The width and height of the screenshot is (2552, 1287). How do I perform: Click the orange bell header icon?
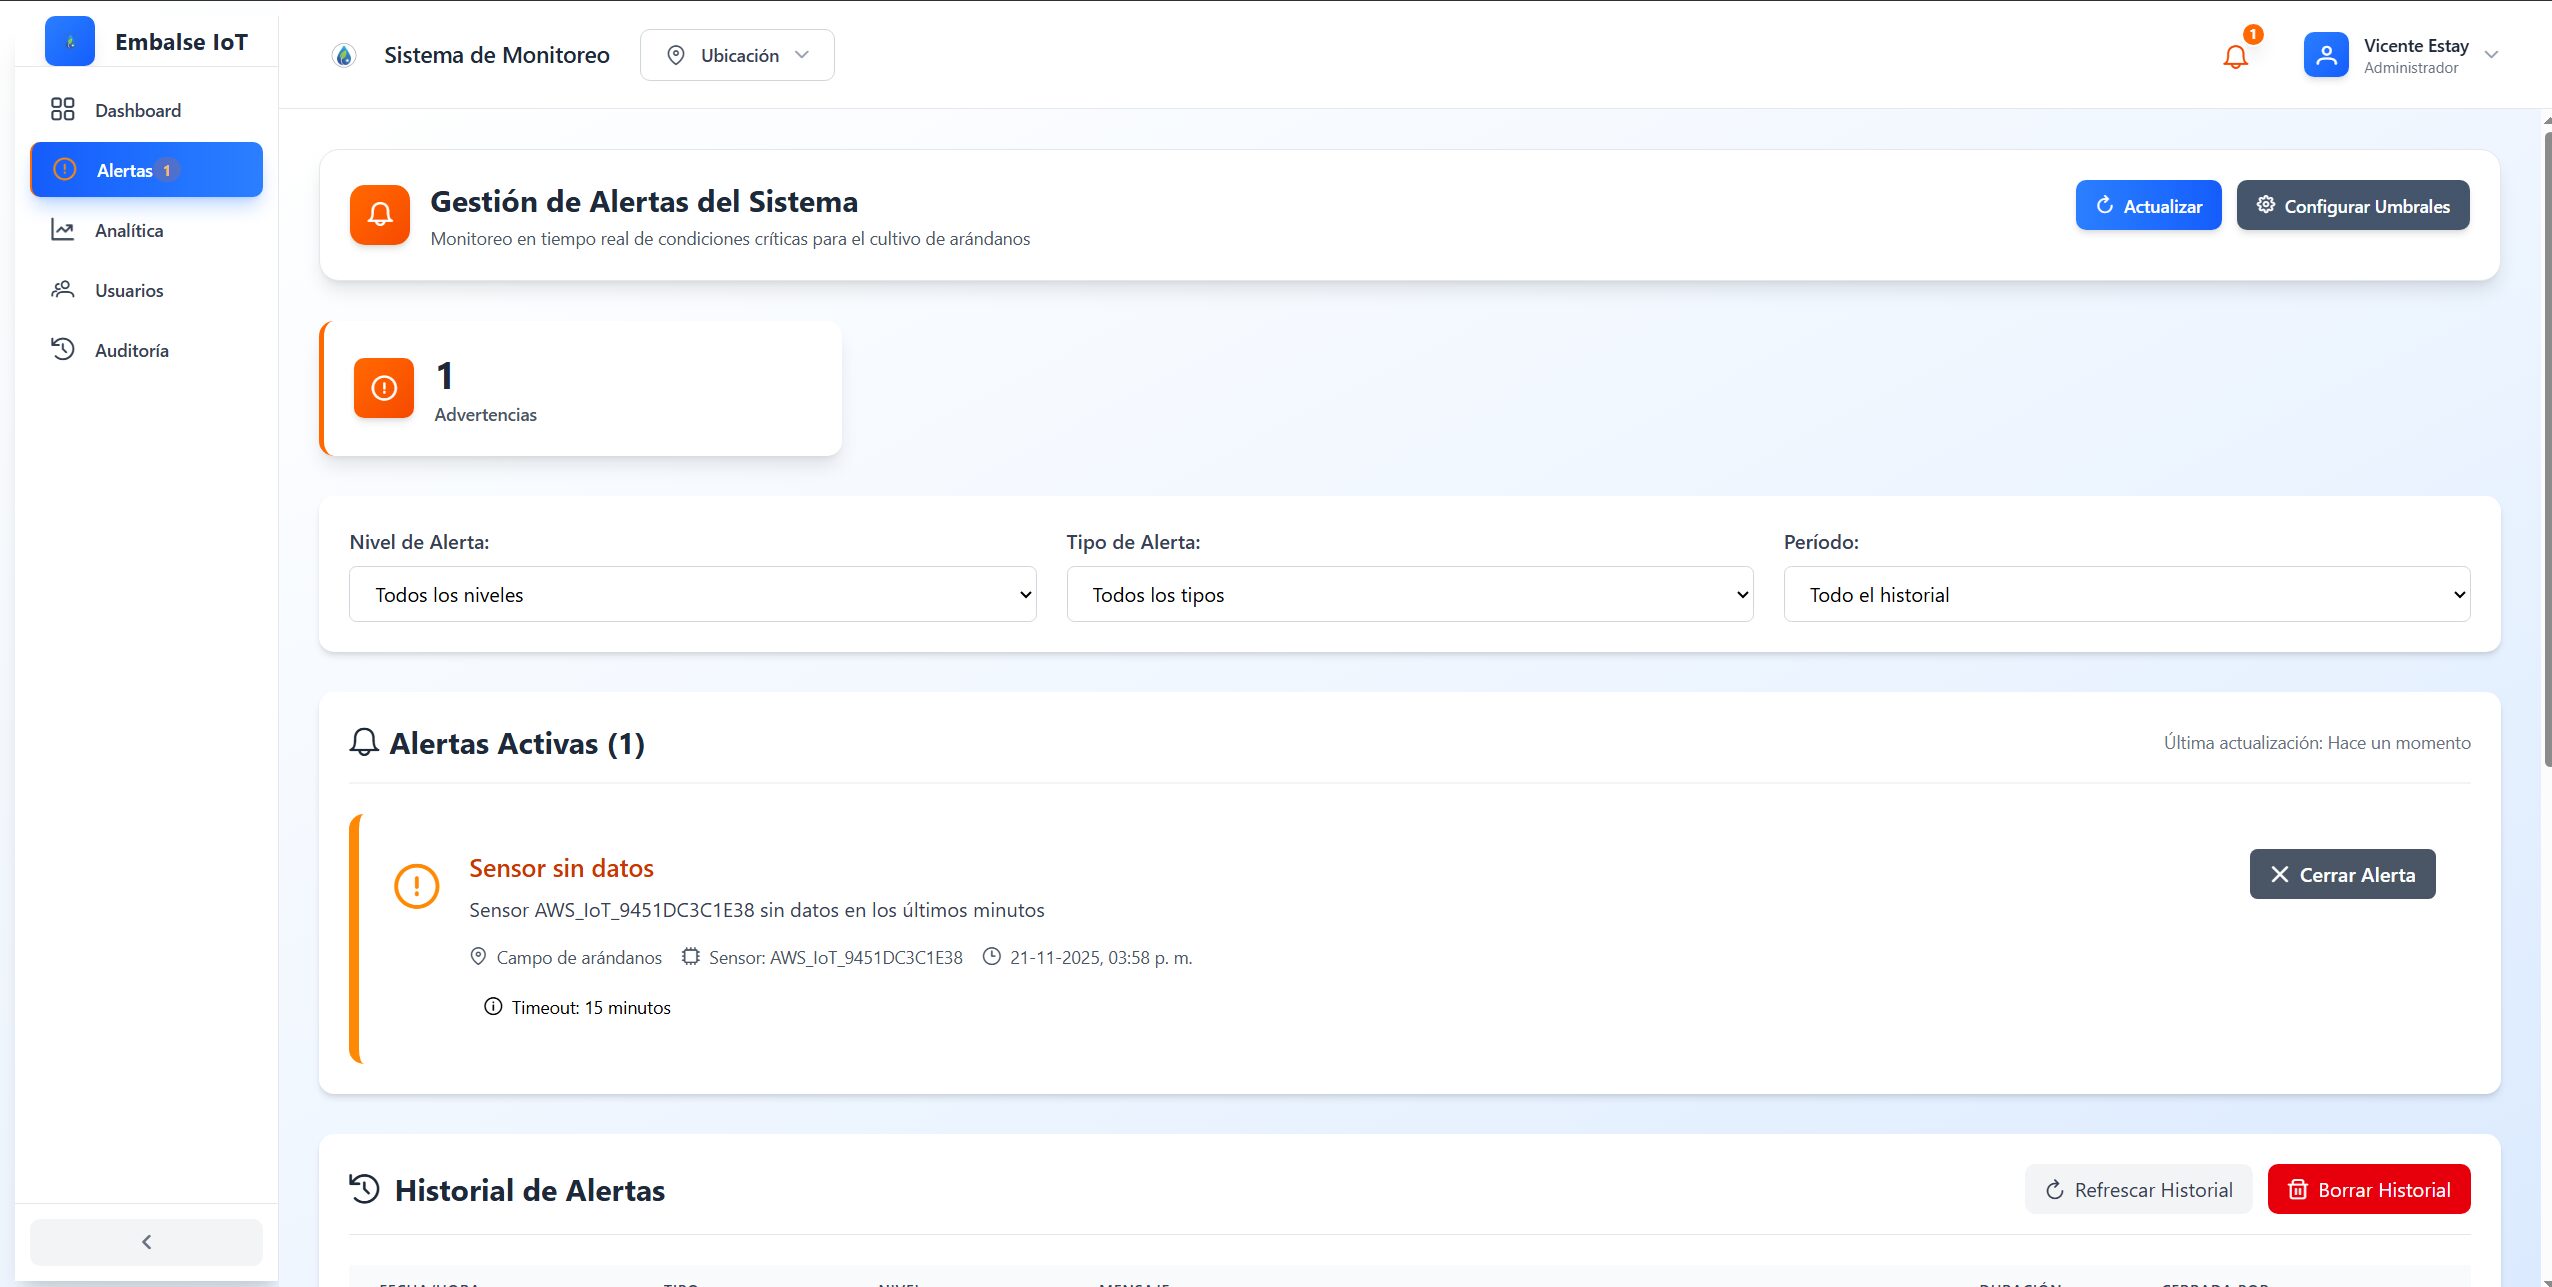[x=380, y=214]
